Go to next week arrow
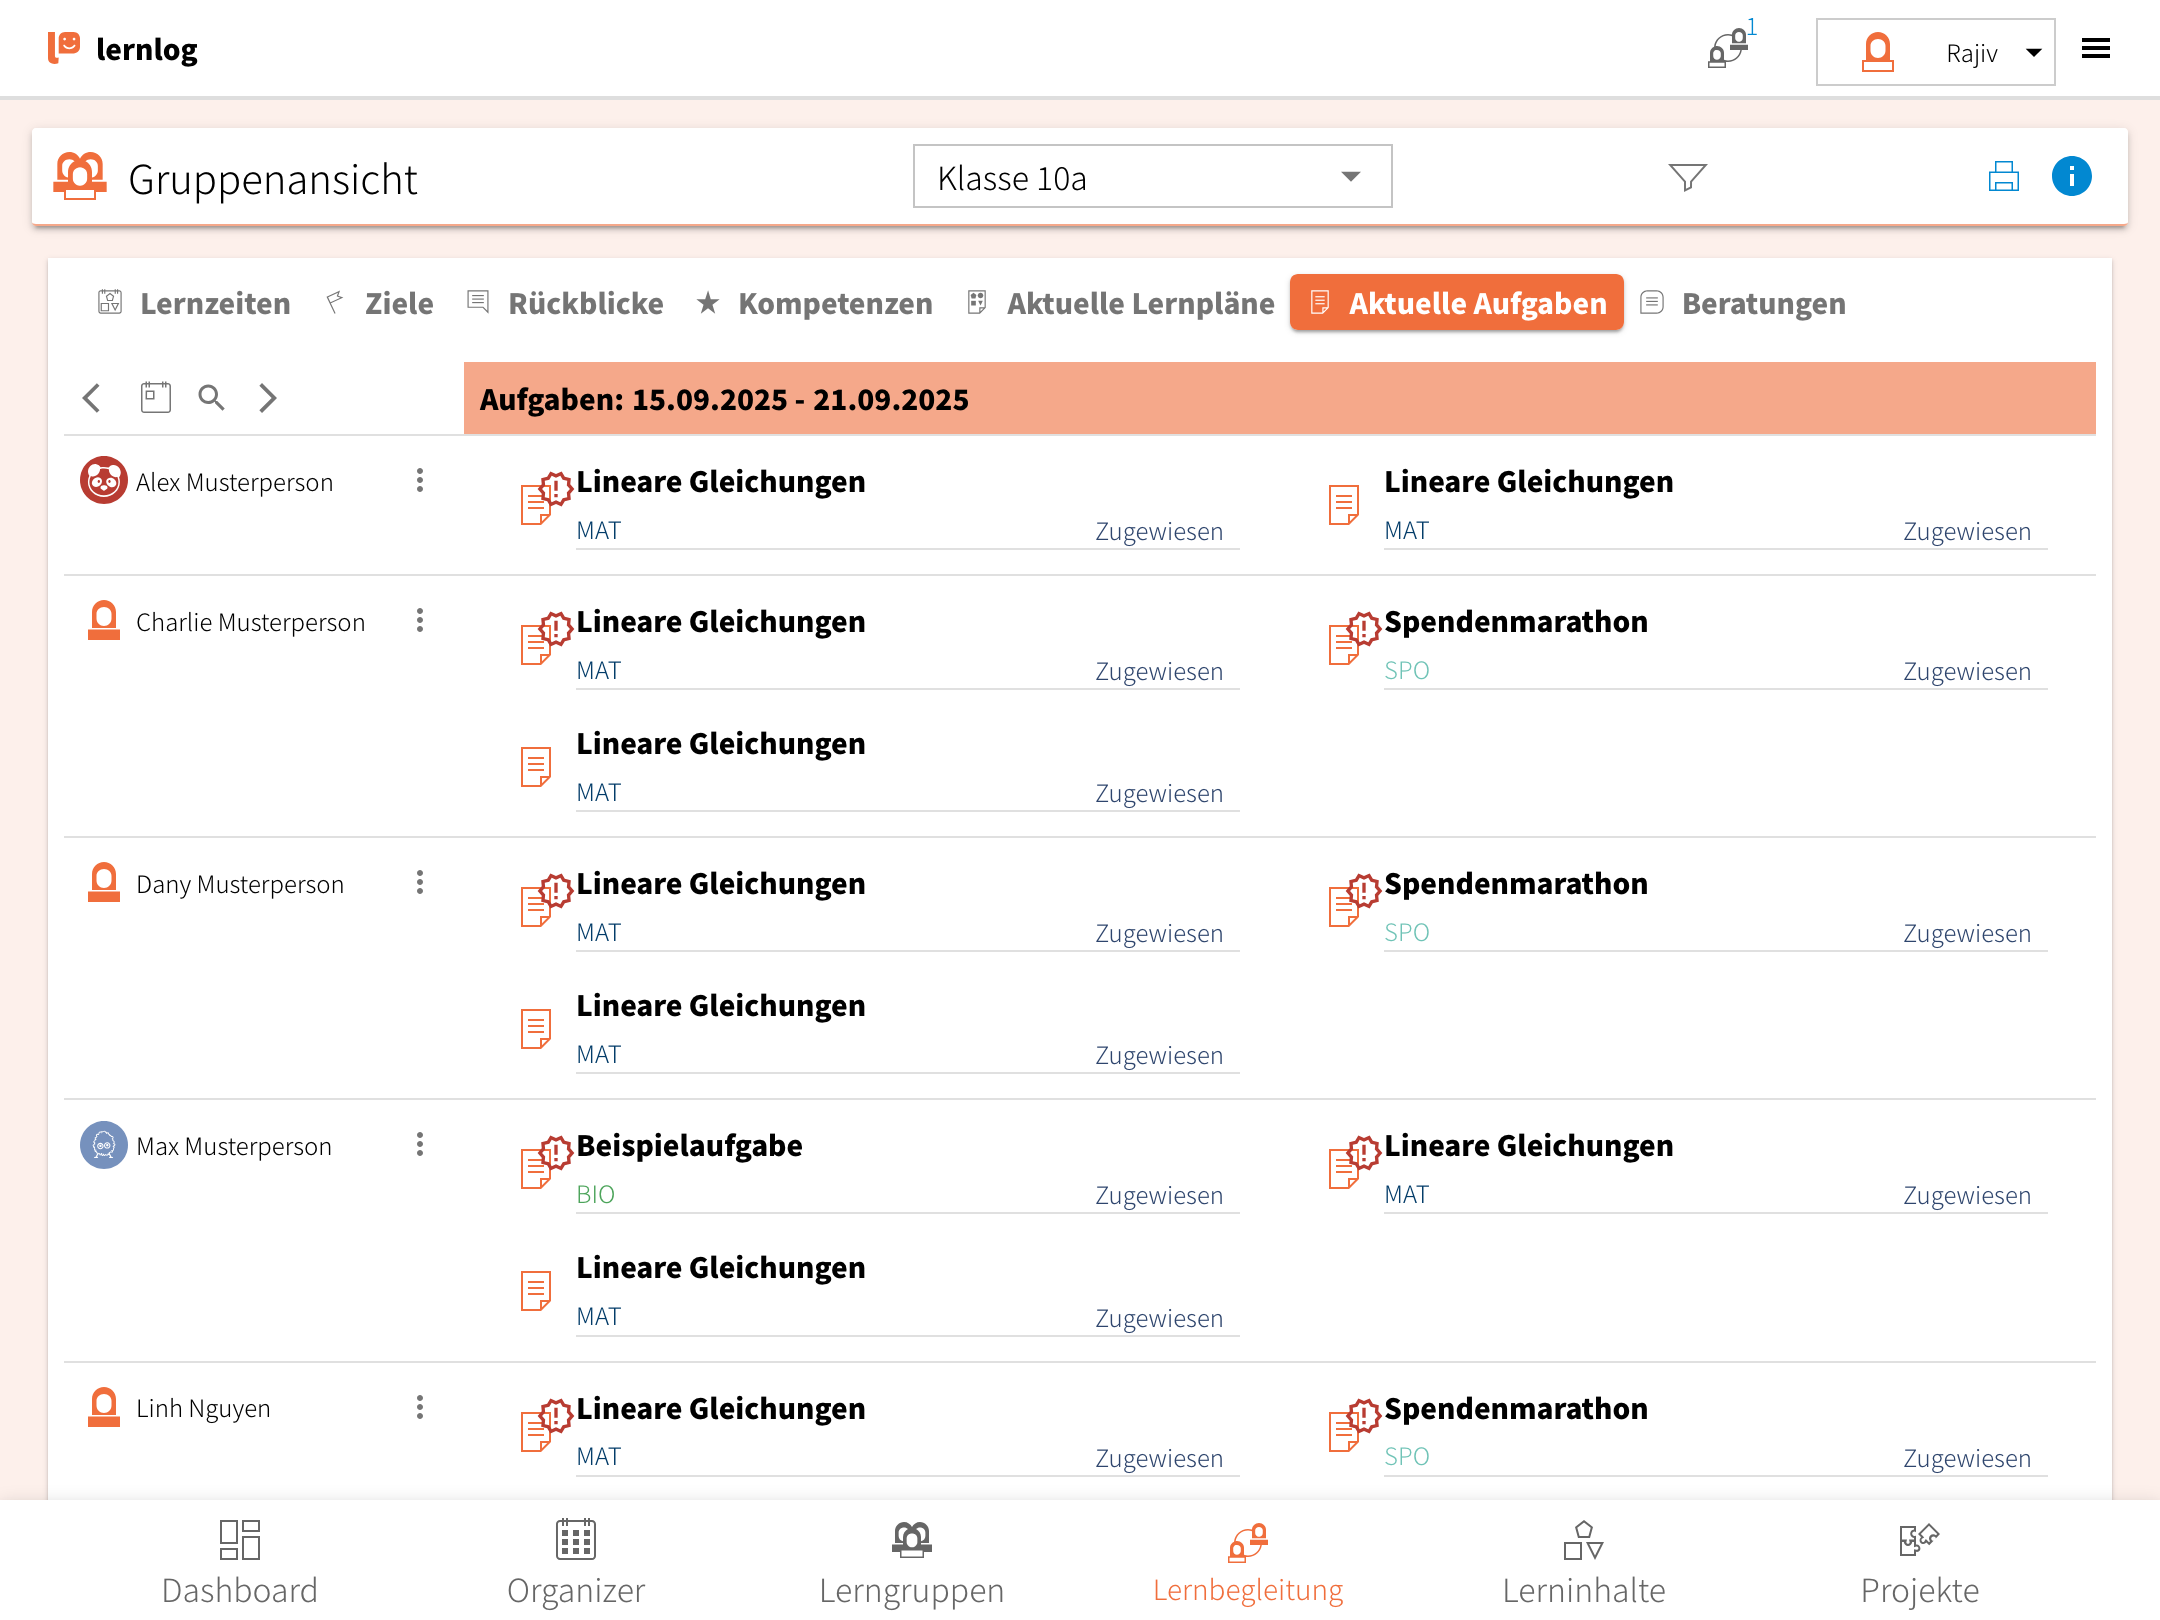The height and width of the screenshot is (1620, 2160). pyautogui.click(x=267, y=398)
